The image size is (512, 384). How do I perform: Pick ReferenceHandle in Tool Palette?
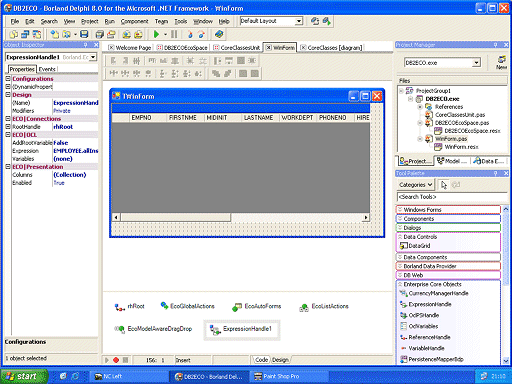(425, 337)
